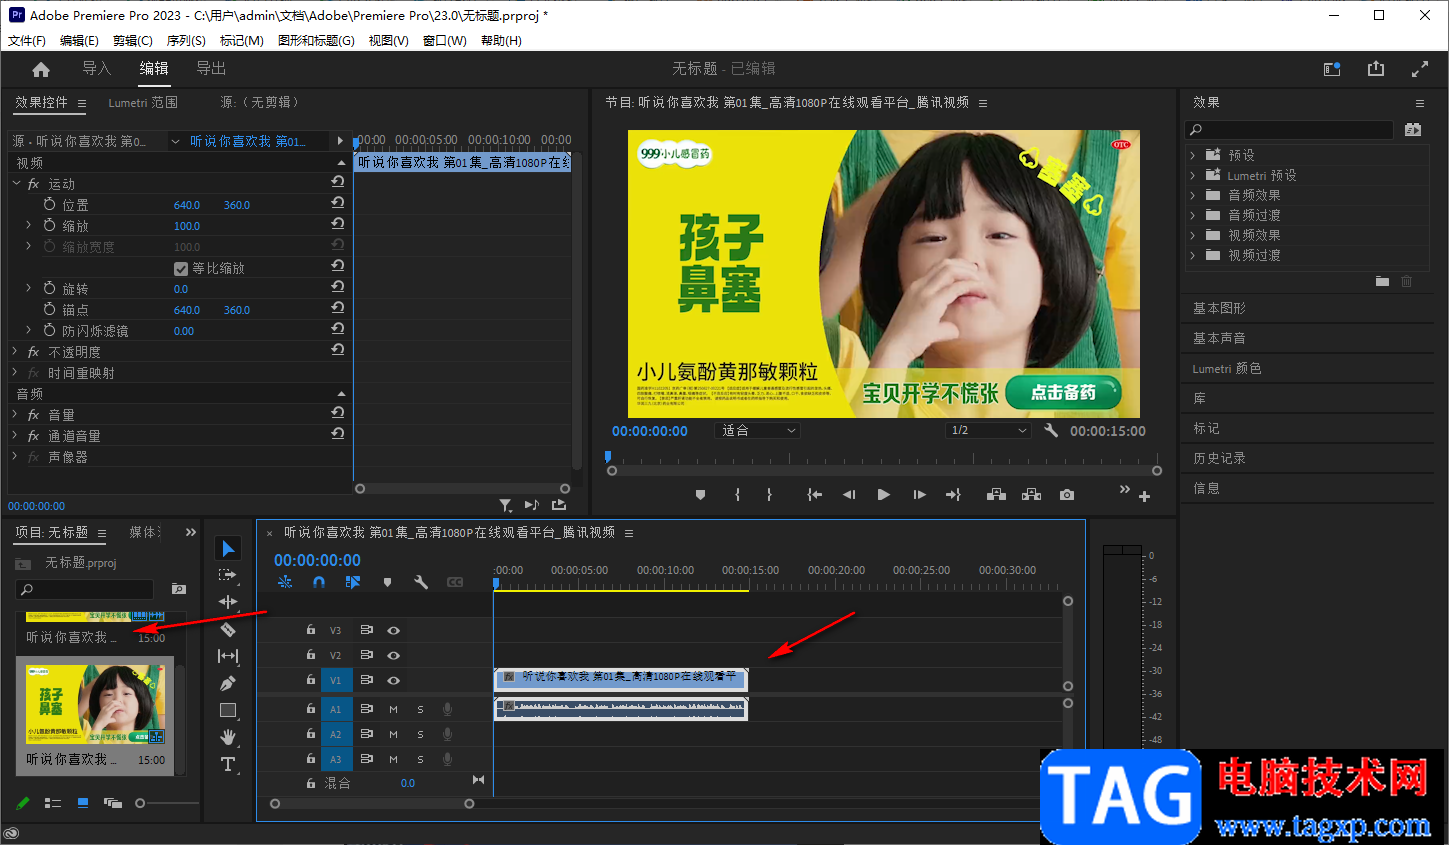This screenshot has width=1449, height=845.
Task: Expand Audio Effects folder
Action: [x=1193, y=195]
